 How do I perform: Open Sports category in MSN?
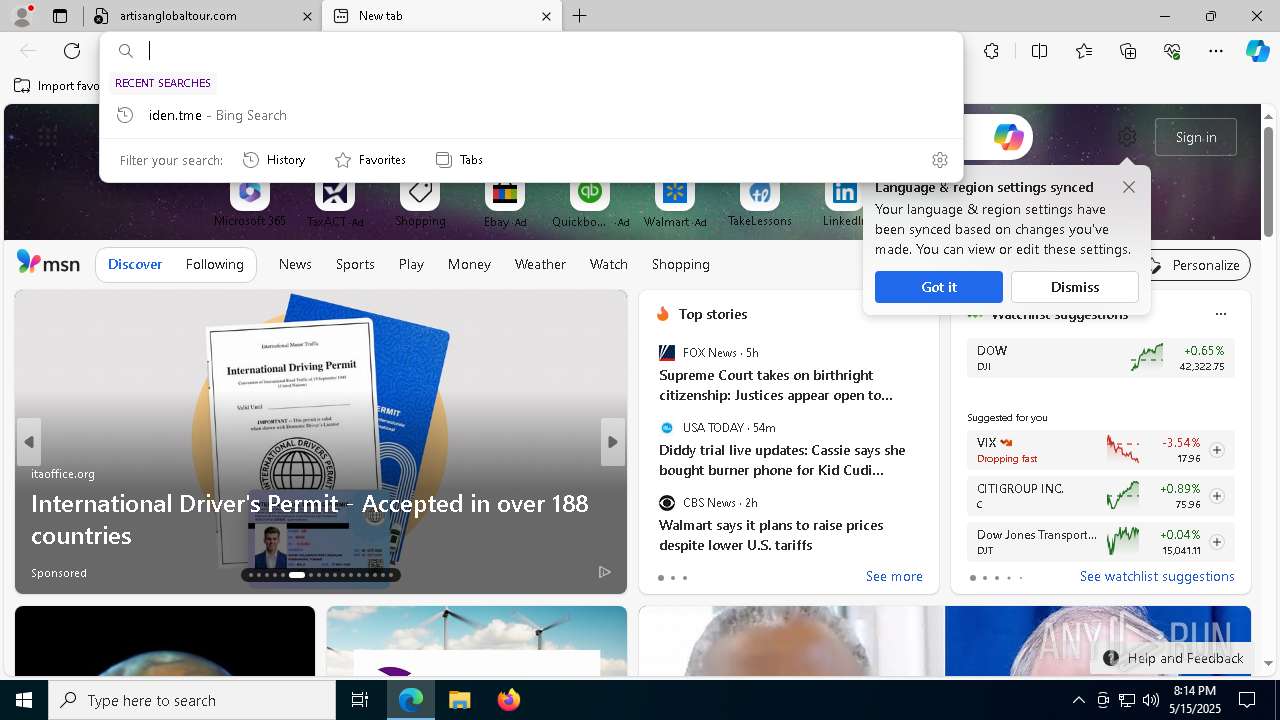[355, 264]
